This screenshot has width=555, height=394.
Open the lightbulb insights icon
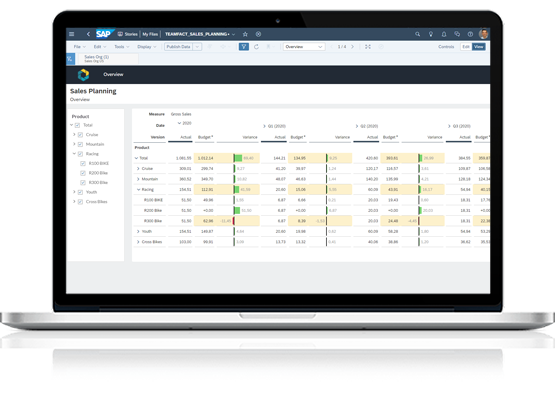click(431, 34)
